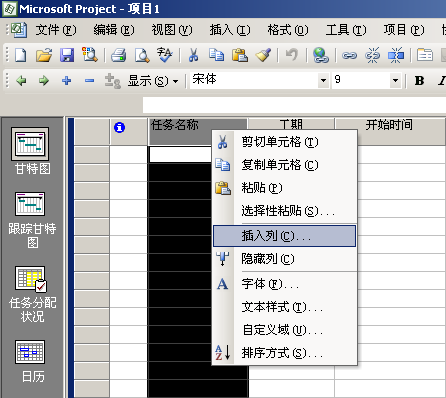446x398 pixels.
Task: Choose 文本样式(T)... in context menu
Action: (x=285, y=307)
